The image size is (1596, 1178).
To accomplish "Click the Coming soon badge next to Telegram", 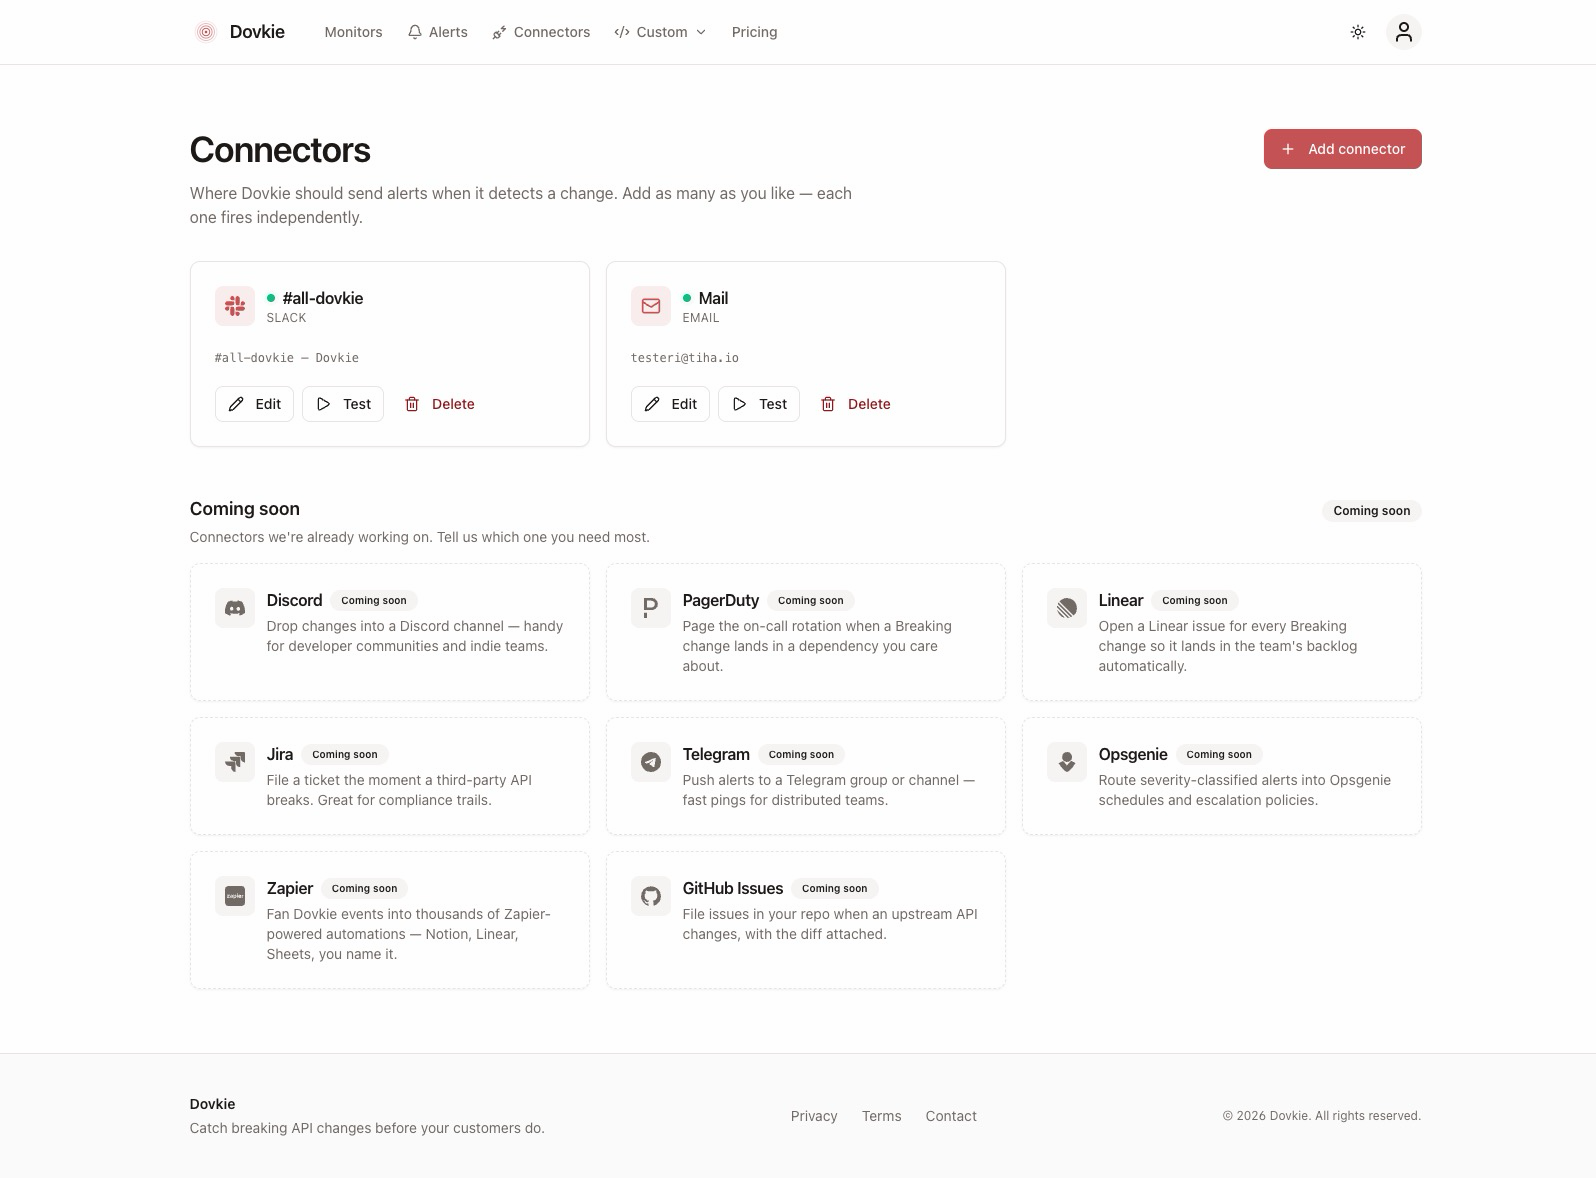I will [801, 755].
